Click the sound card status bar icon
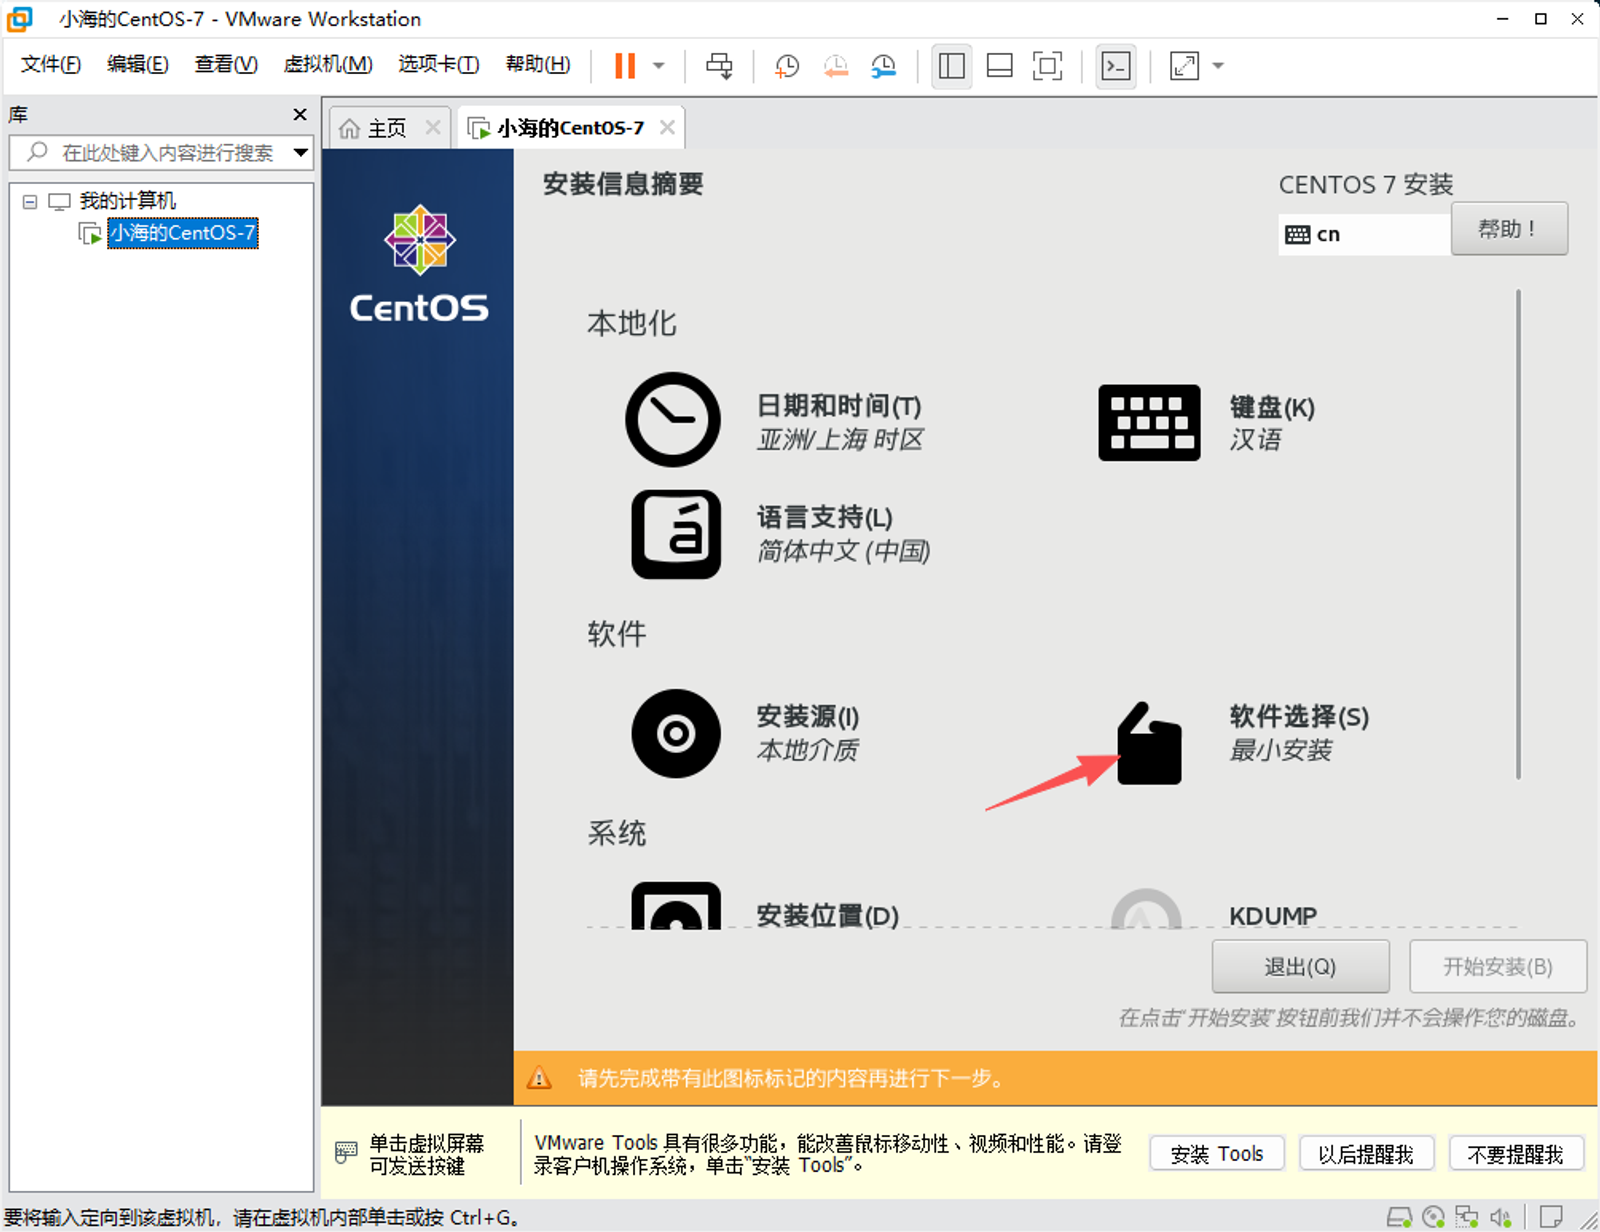Image resolution: width=1600 pixels, height=1232 pixels. tap(1500, 1217)
